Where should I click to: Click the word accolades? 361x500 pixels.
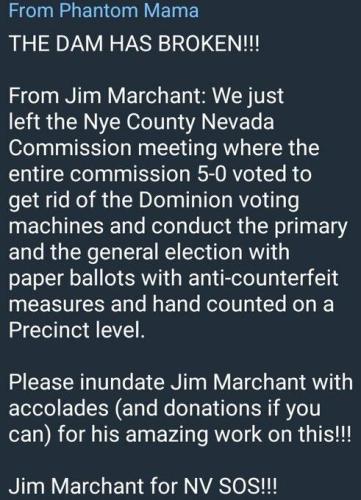tap(59, 408)
